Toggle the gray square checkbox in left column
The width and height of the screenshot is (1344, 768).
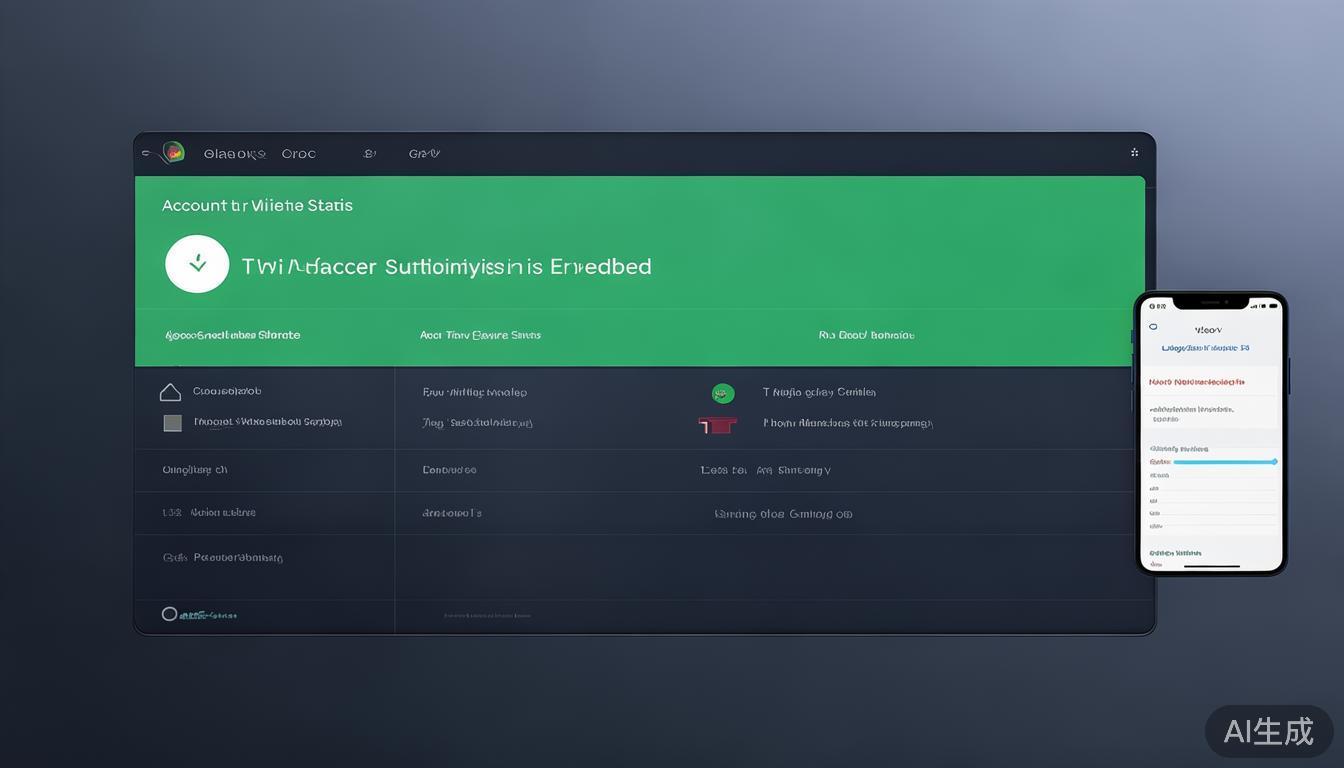pyautogui.click(x=172, y=423)
